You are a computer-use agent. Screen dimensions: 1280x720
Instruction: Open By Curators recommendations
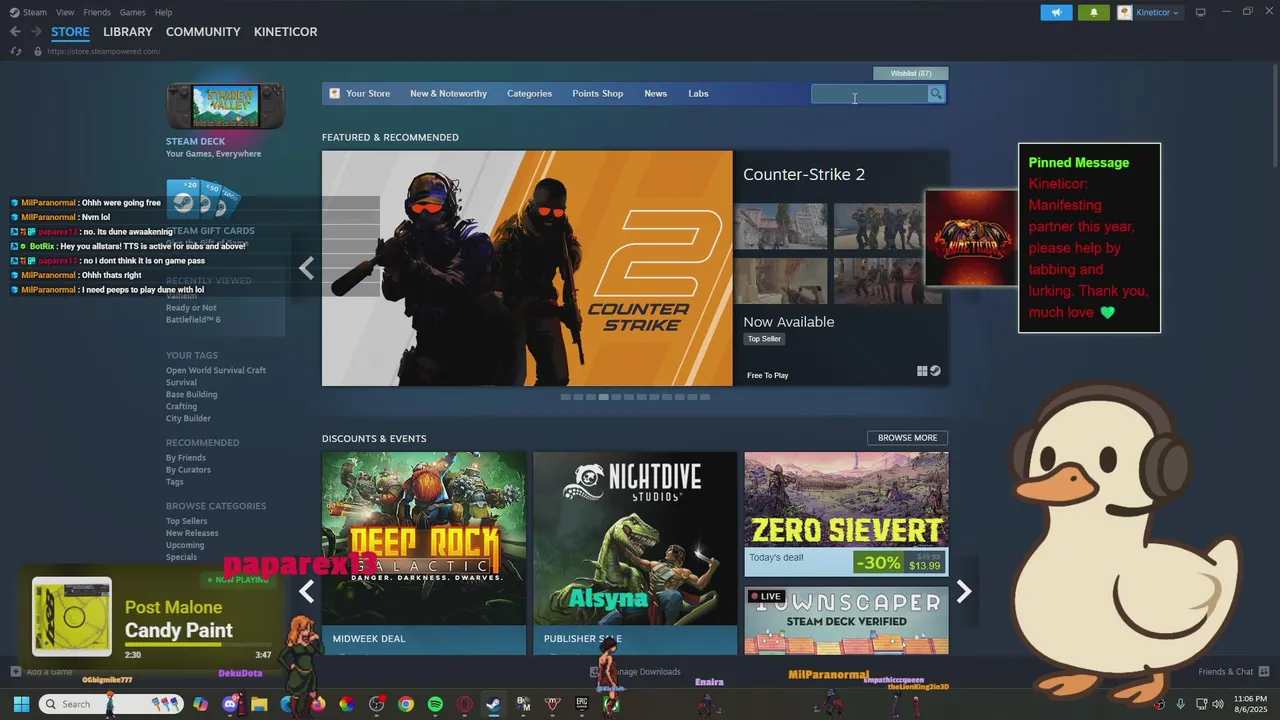(x=188, y=470)
